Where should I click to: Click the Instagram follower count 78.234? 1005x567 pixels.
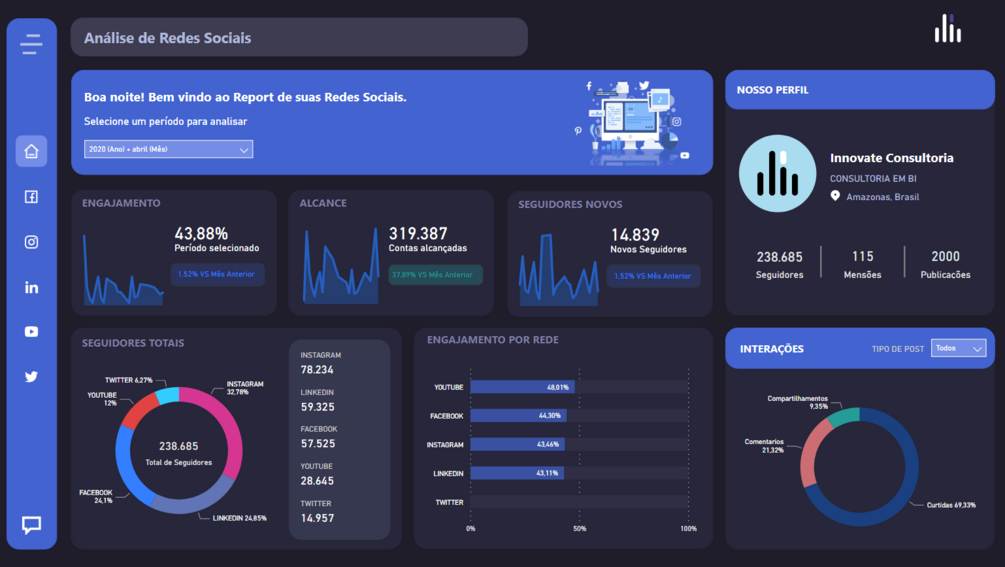tap(317, 370)
